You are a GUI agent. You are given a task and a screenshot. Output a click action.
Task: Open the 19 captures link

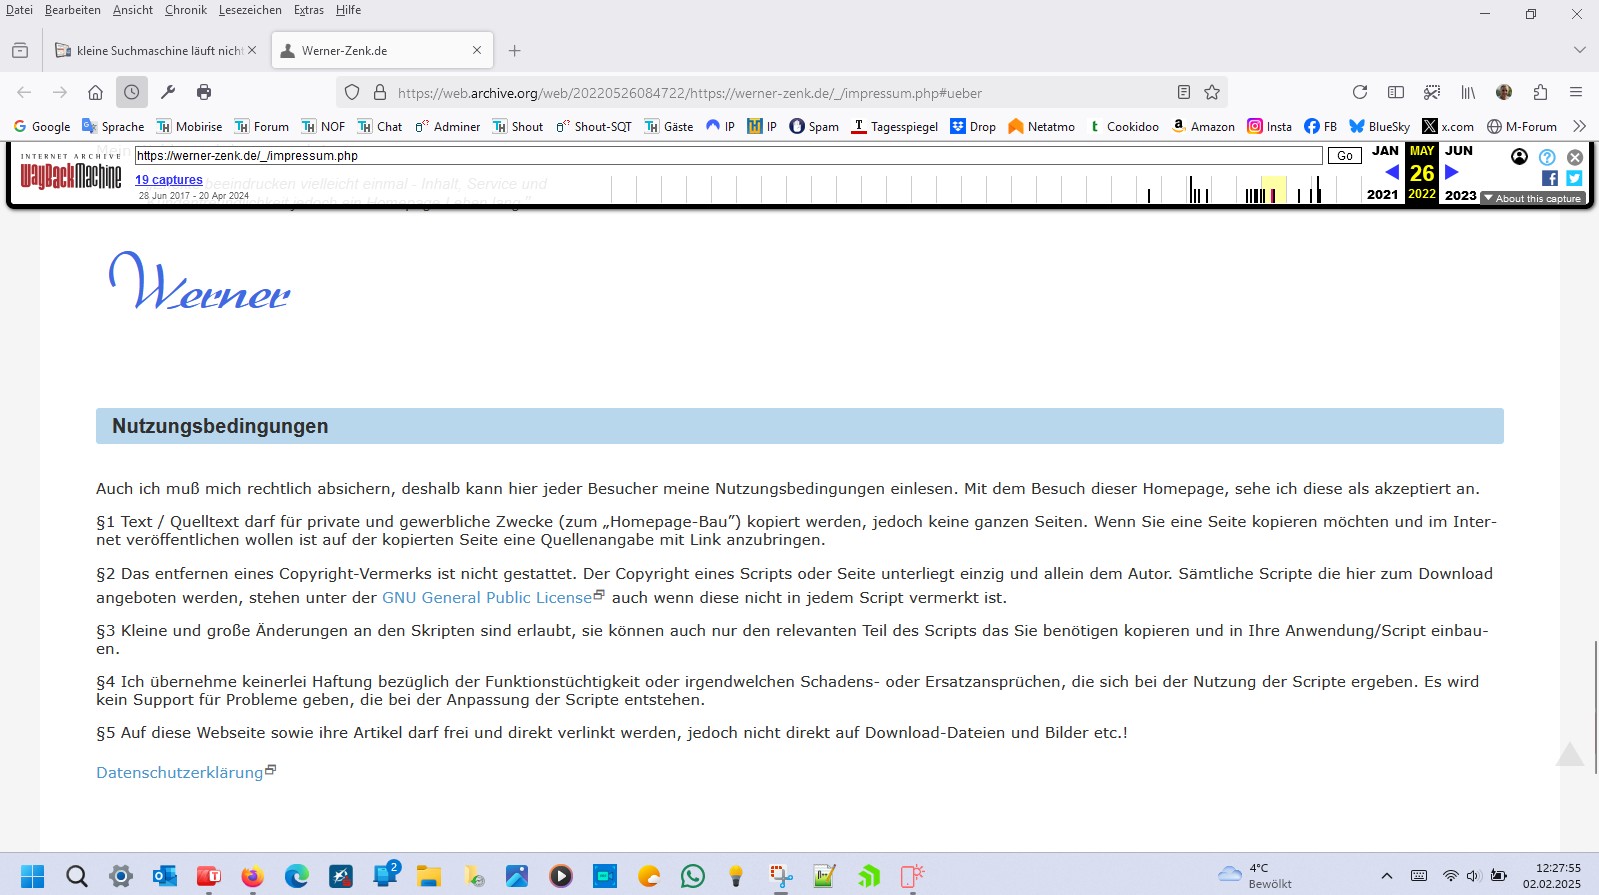169,180
